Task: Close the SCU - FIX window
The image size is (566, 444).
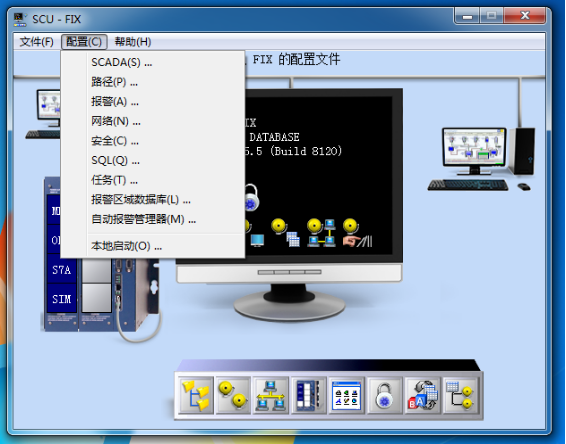Action: pos(524,16)
